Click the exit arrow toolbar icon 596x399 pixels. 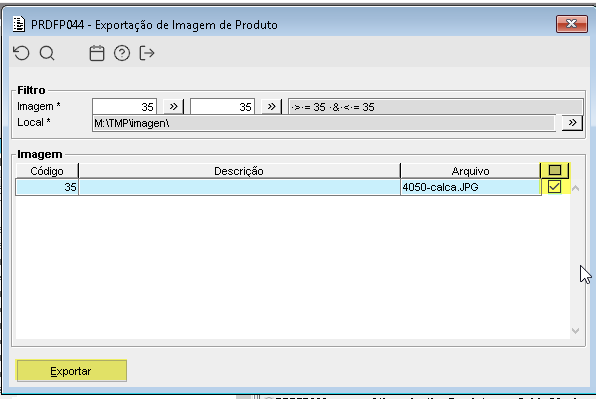point(147,53)
